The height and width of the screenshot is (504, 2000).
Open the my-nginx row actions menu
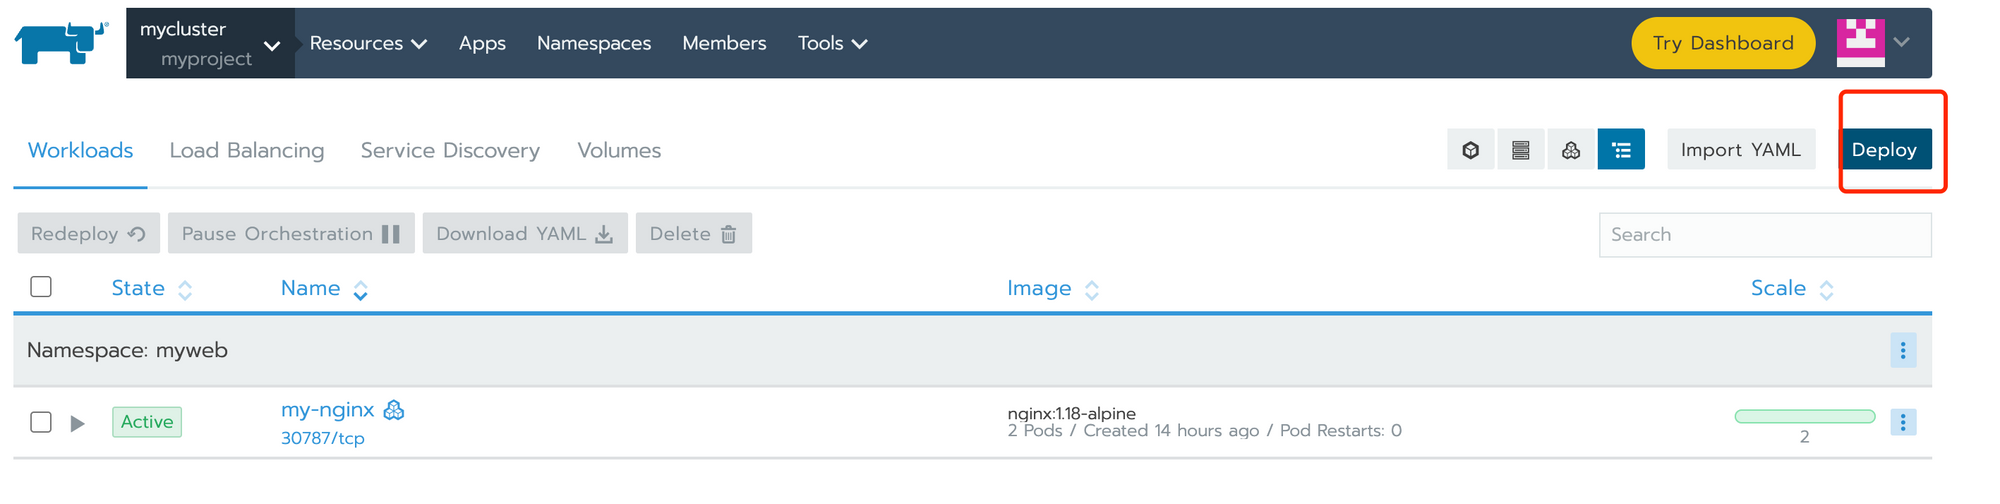point(1903,422)
